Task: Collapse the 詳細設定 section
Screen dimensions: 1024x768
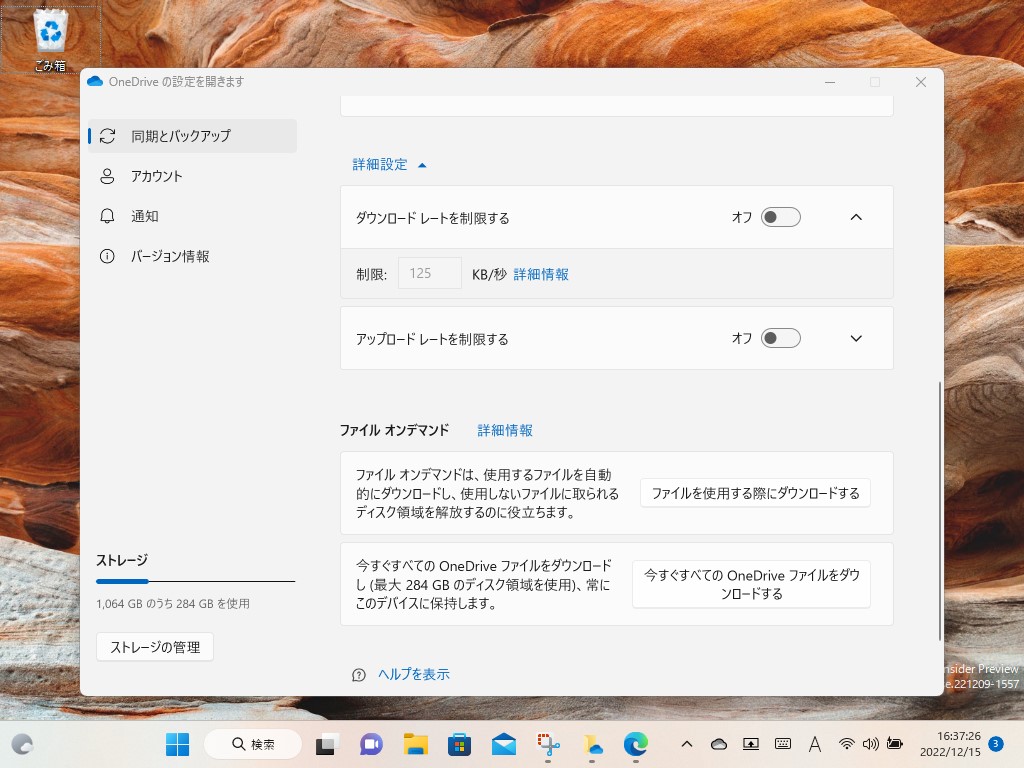Action: (x=421, y=164)
